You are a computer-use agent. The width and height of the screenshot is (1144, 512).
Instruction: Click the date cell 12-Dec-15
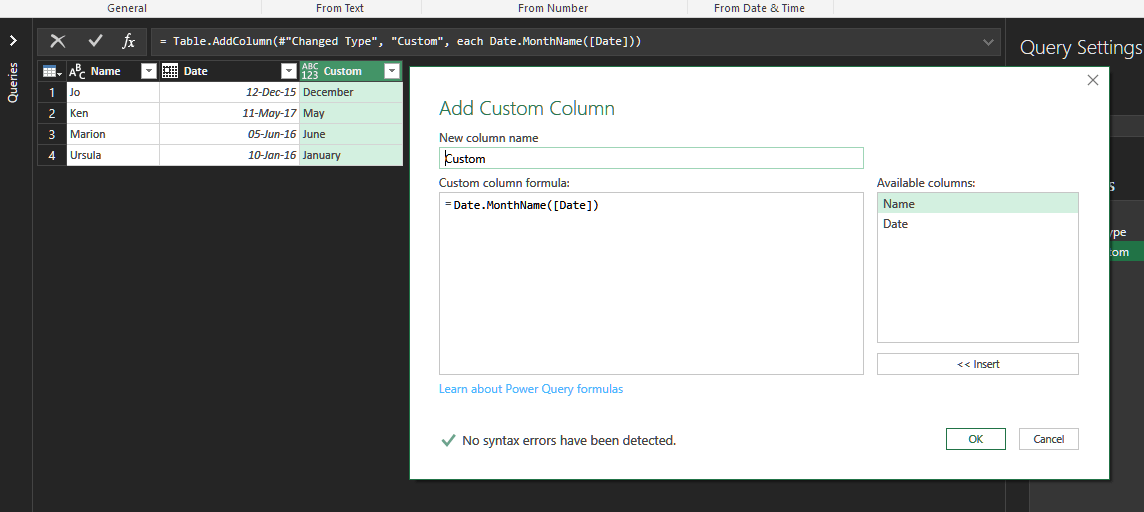[229, 93]
